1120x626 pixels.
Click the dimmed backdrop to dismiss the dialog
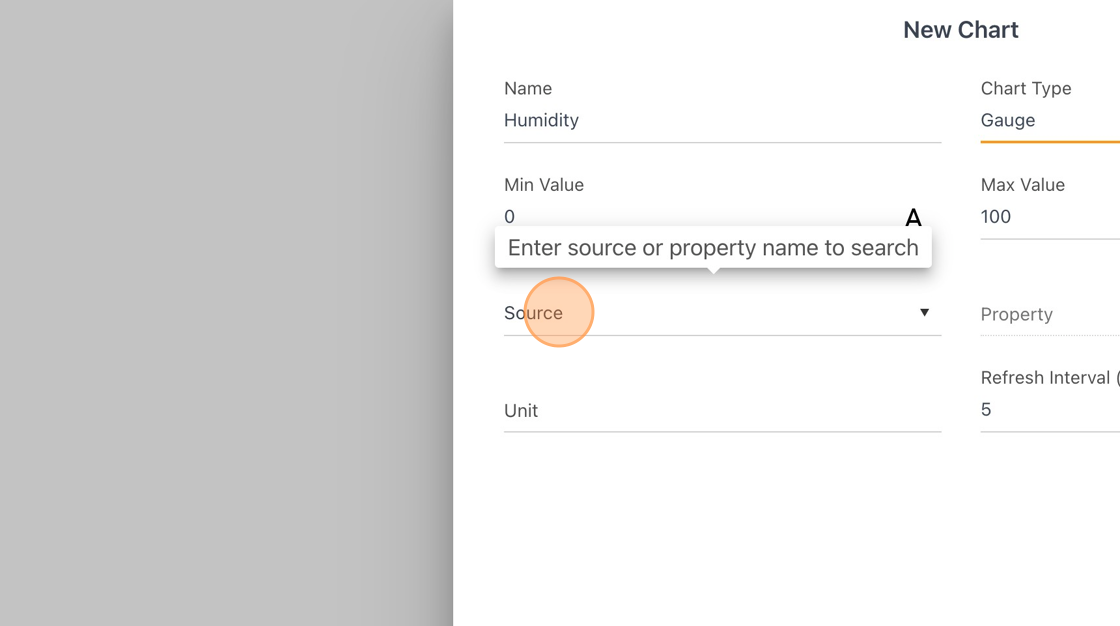pyautogui.click(x=226, y=313)
